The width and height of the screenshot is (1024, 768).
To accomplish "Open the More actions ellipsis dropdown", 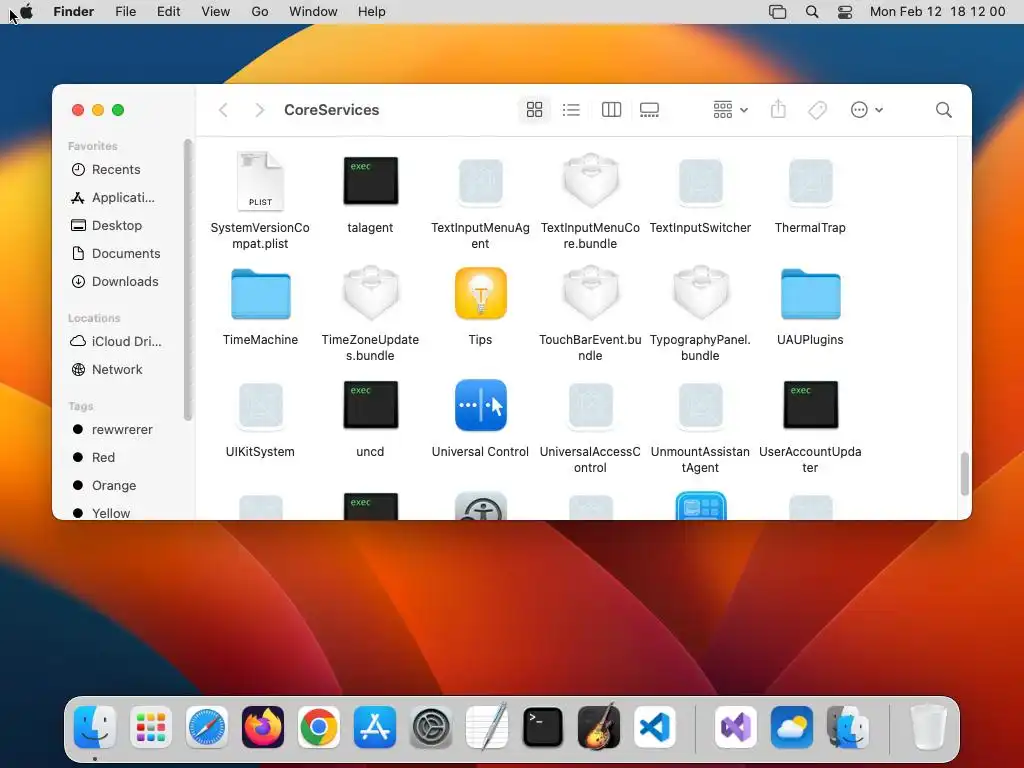I will tap(867, 110).
